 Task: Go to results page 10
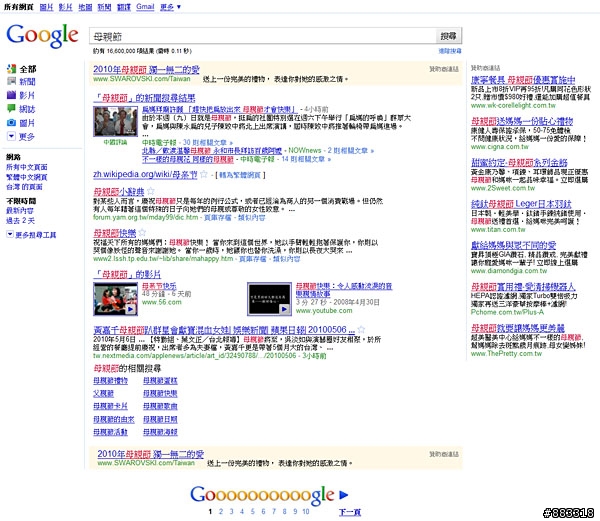click(306, 511)
